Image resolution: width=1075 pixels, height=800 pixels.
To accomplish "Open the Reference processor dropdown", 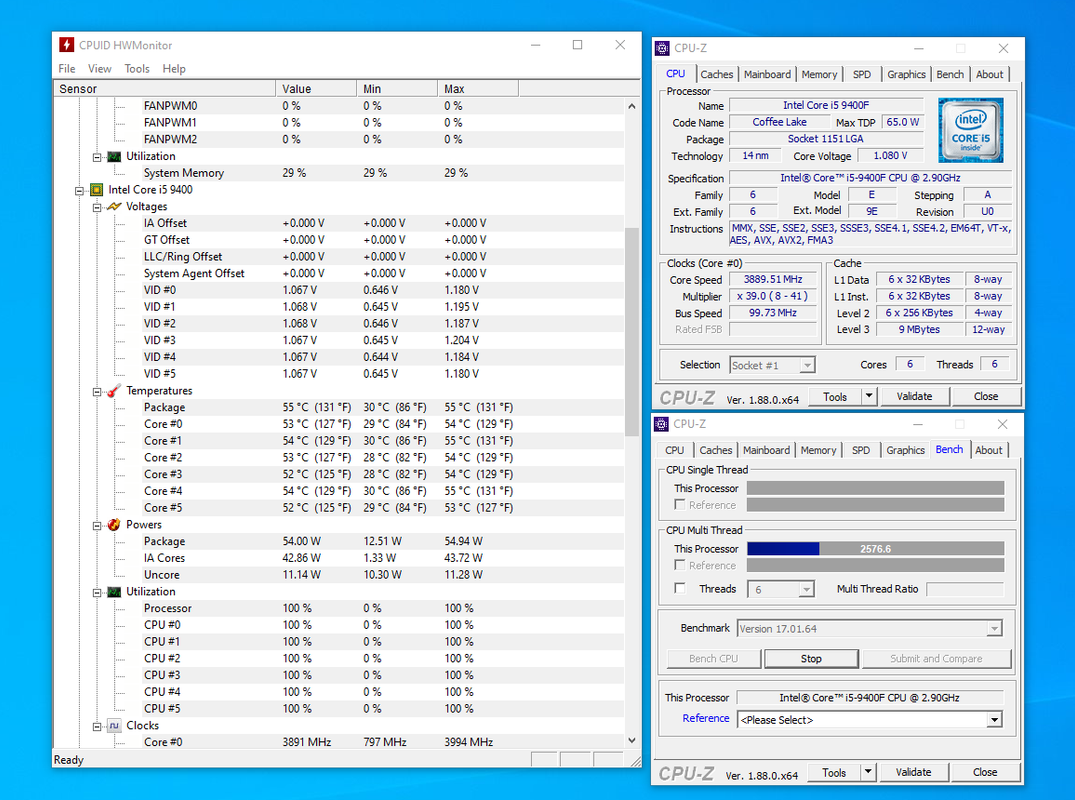I will (994, 720).
